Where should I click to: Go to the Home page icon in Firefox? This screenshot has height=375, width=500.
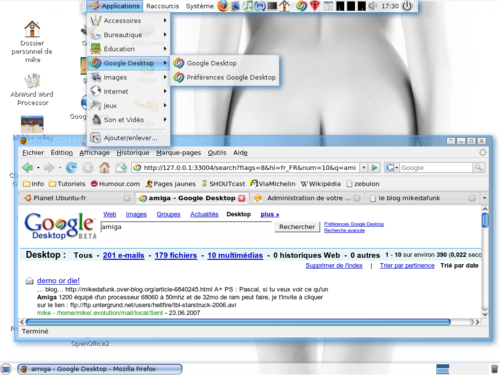[104, 167]
